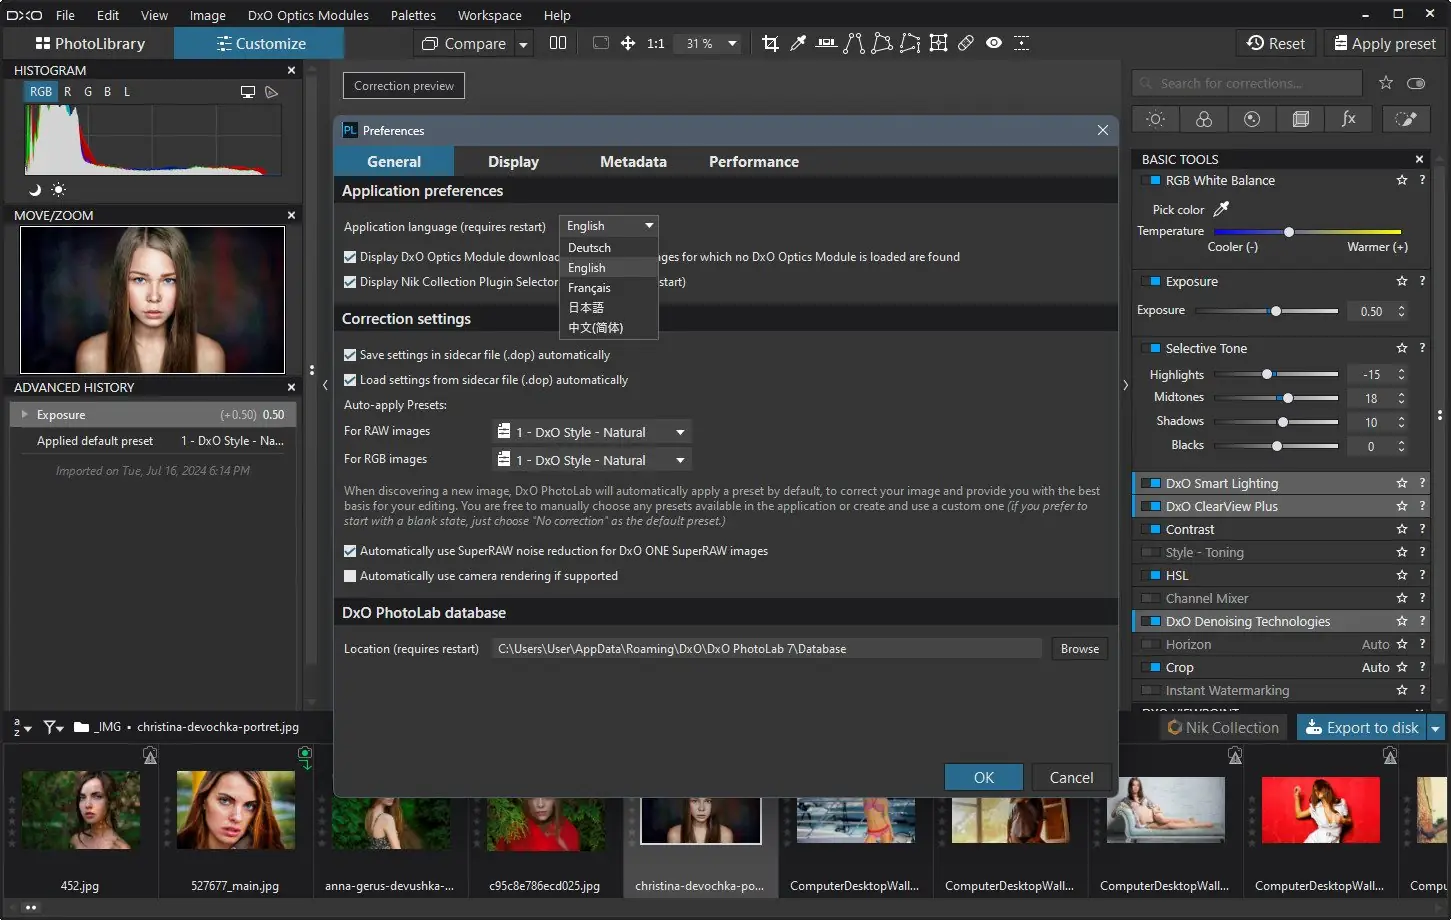Select the Crop tool in toolbar

[770, 43]
